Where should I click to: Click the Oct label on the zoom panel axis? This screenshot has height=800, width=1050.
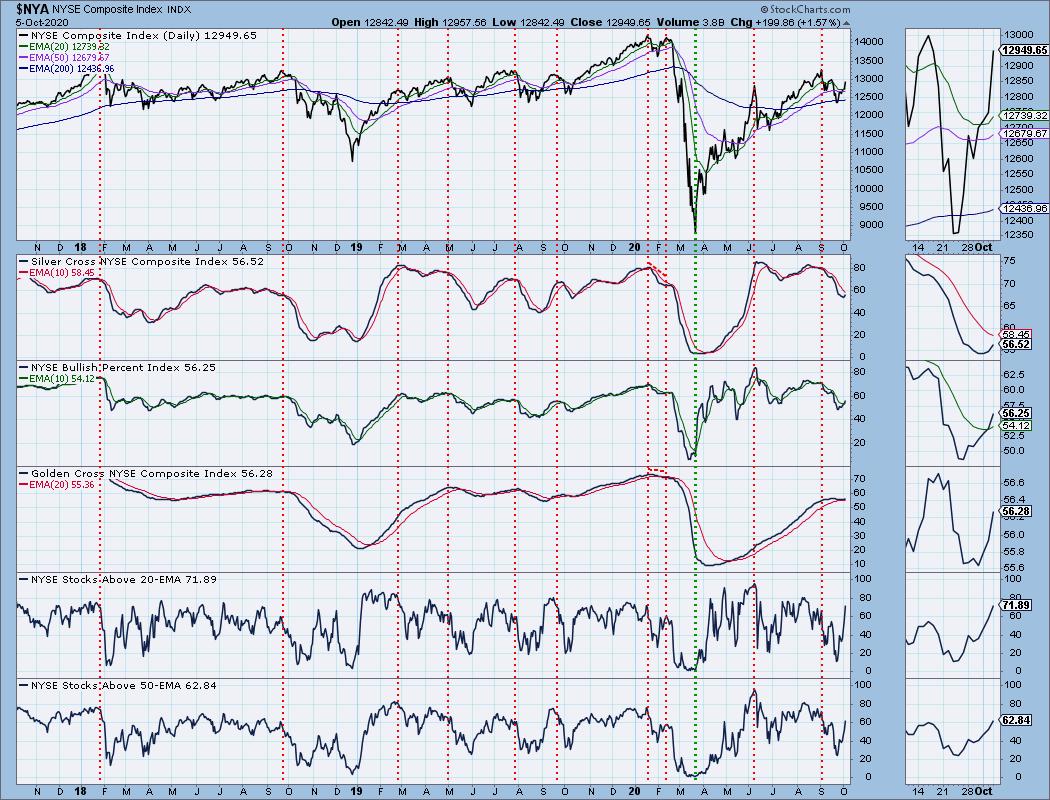pos(983,247)
